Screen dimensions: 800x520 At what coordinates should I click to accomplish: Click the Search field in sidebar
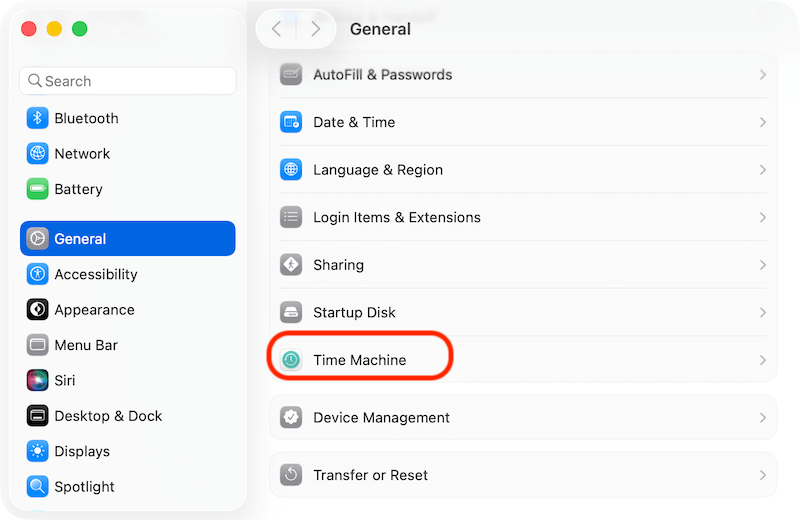[128, 81]
